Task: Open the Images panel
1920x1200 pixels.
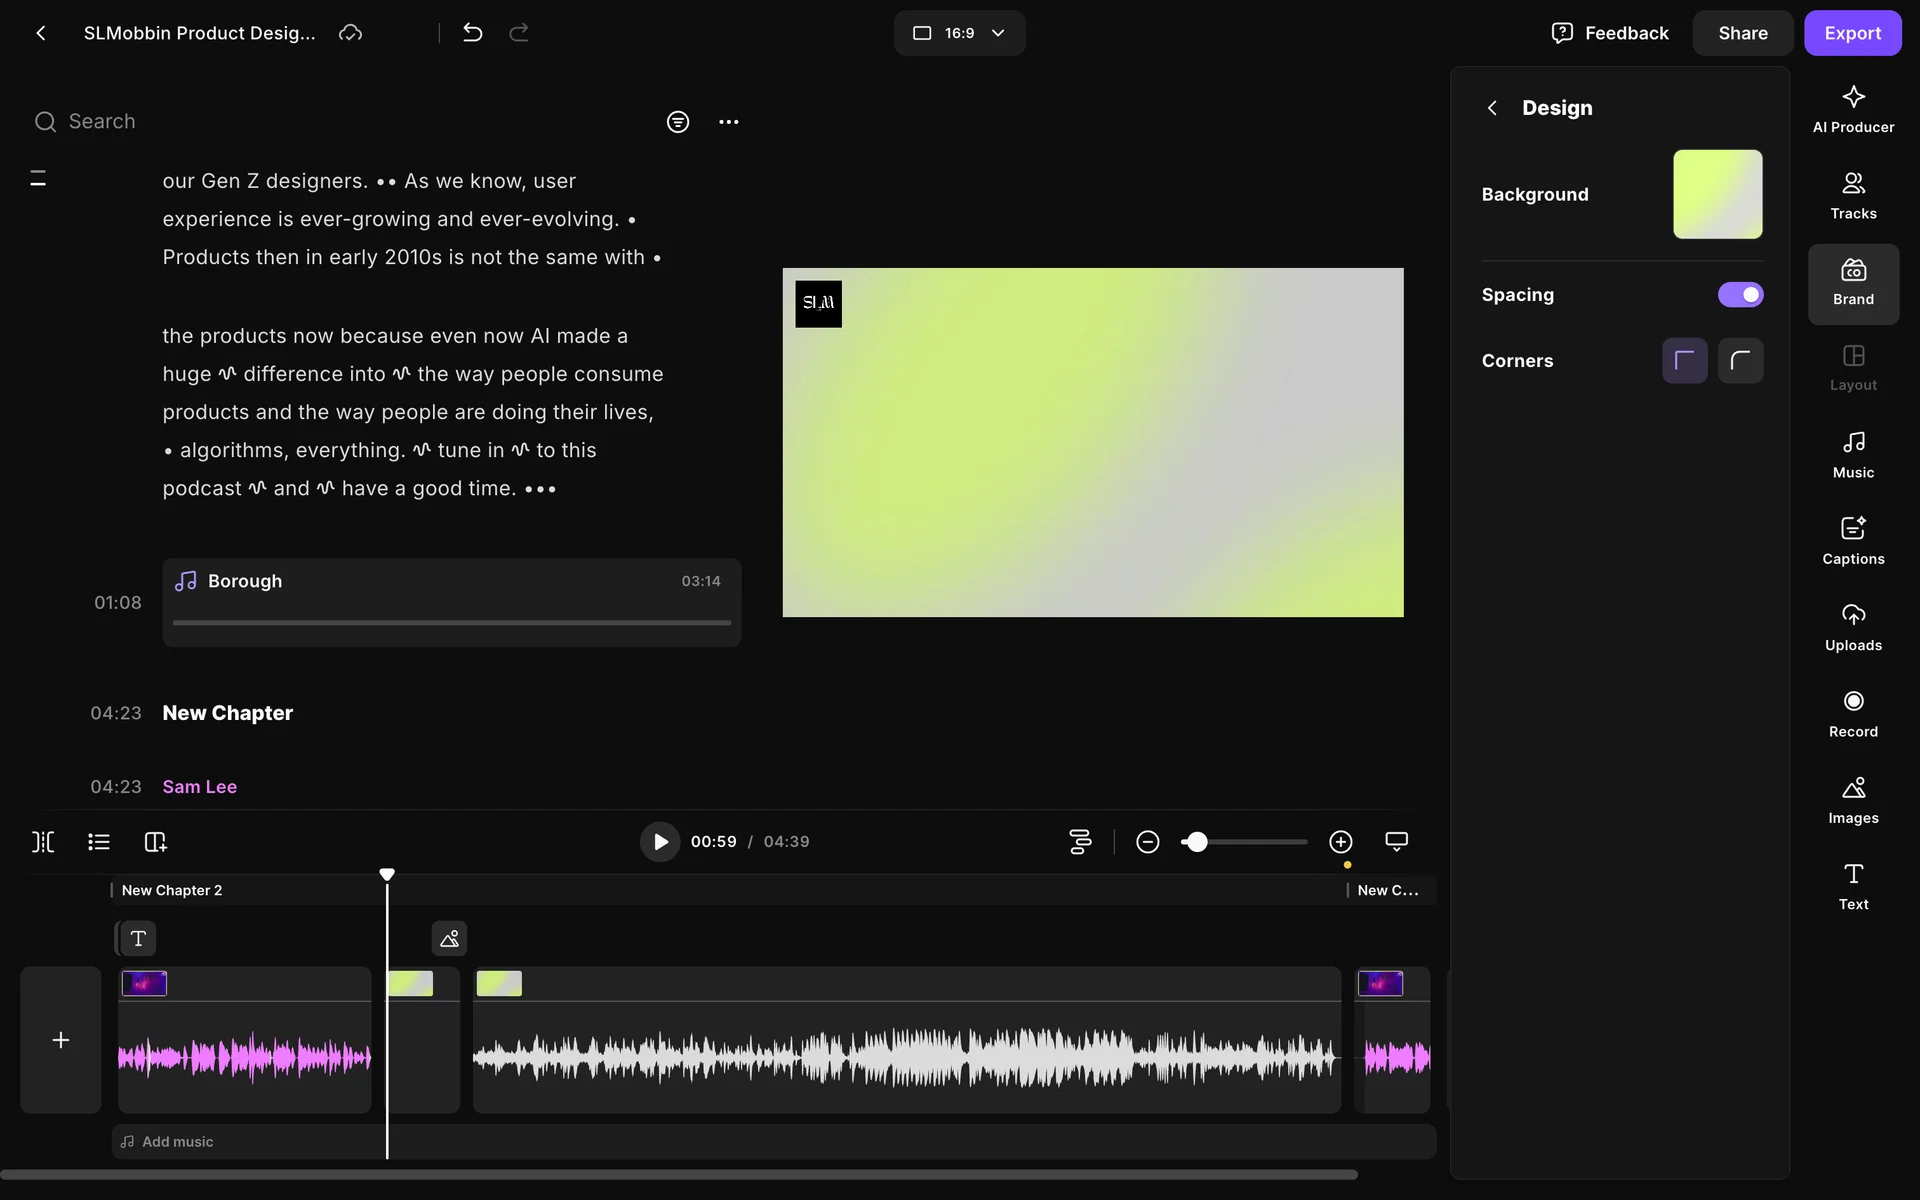Action: [x=1852, y=800]
